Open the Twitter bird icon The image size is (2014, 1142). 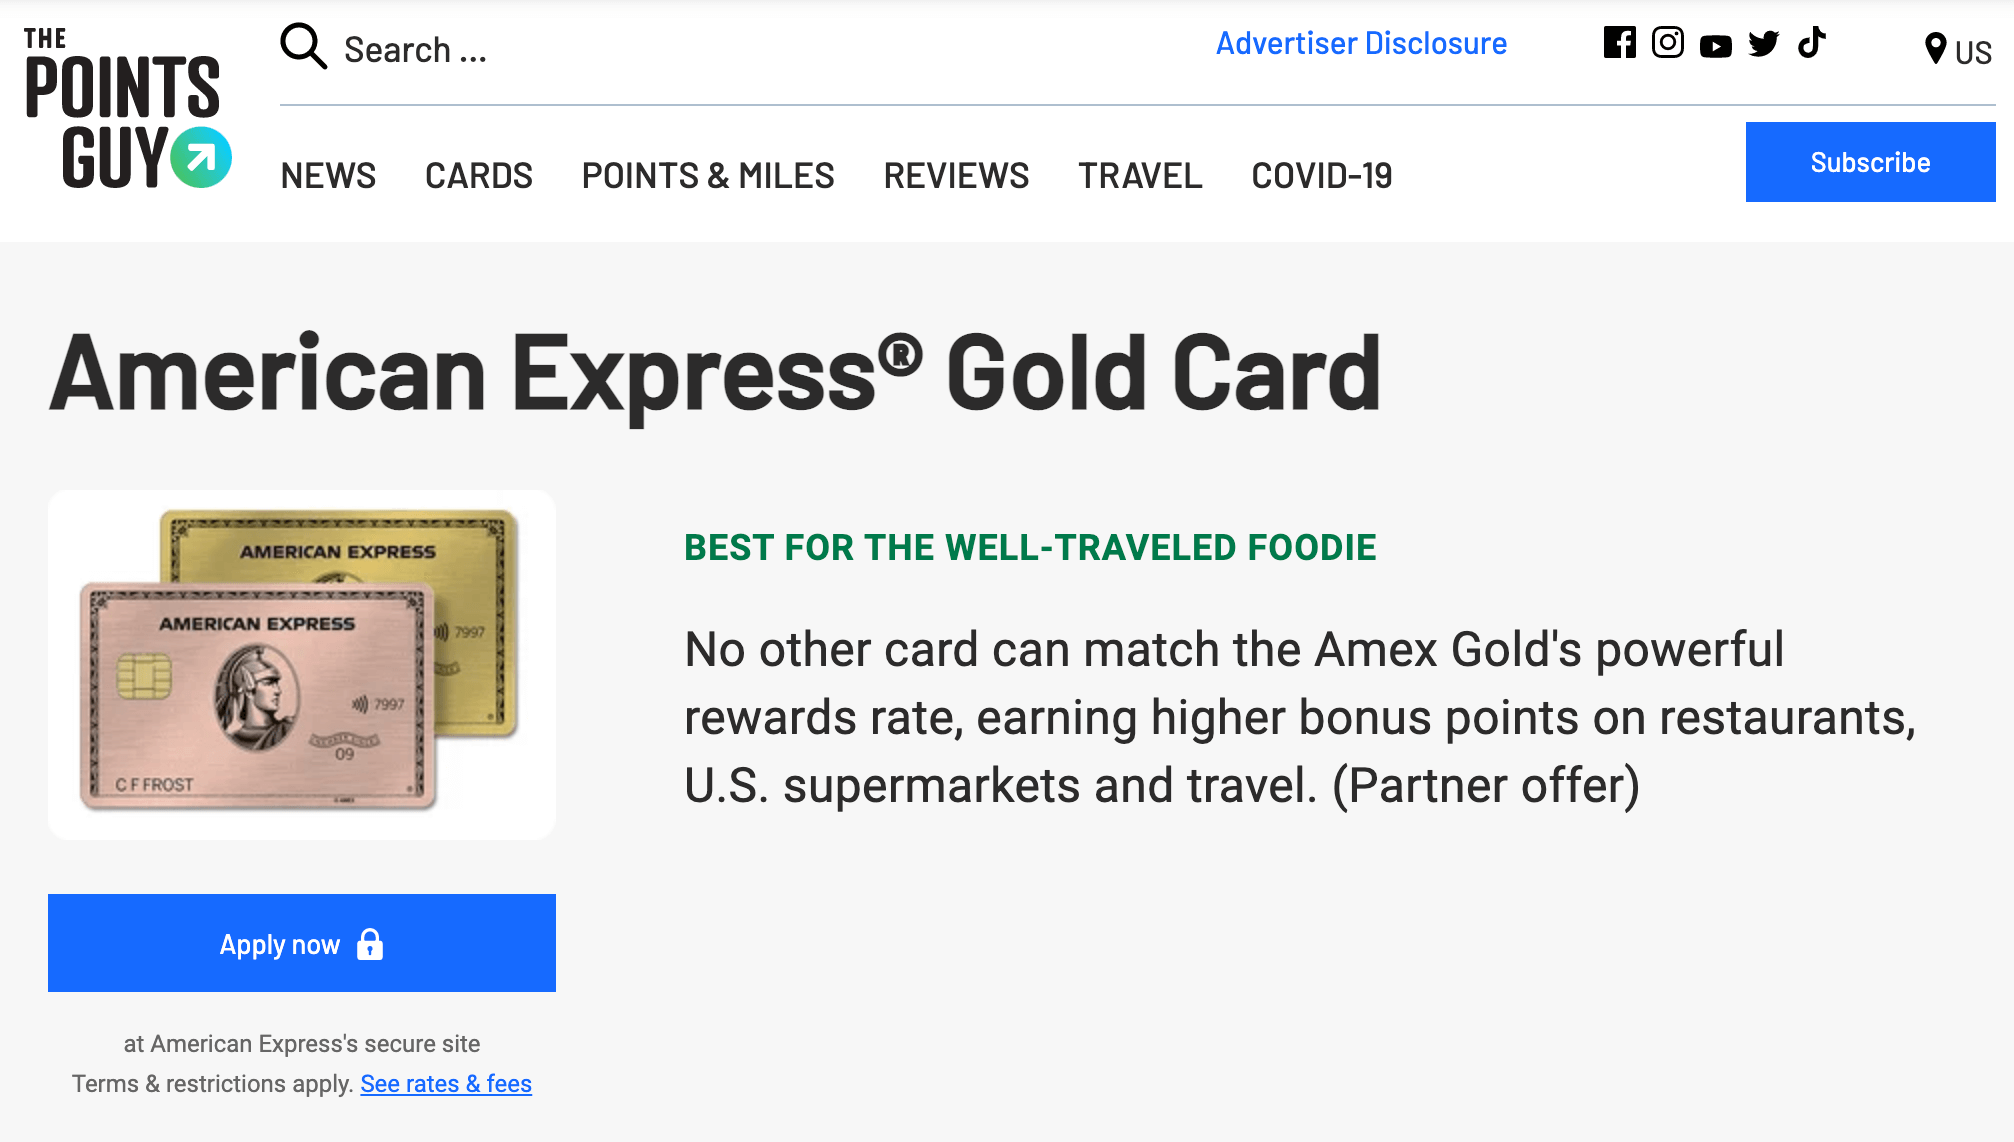tap(1764, 44)
